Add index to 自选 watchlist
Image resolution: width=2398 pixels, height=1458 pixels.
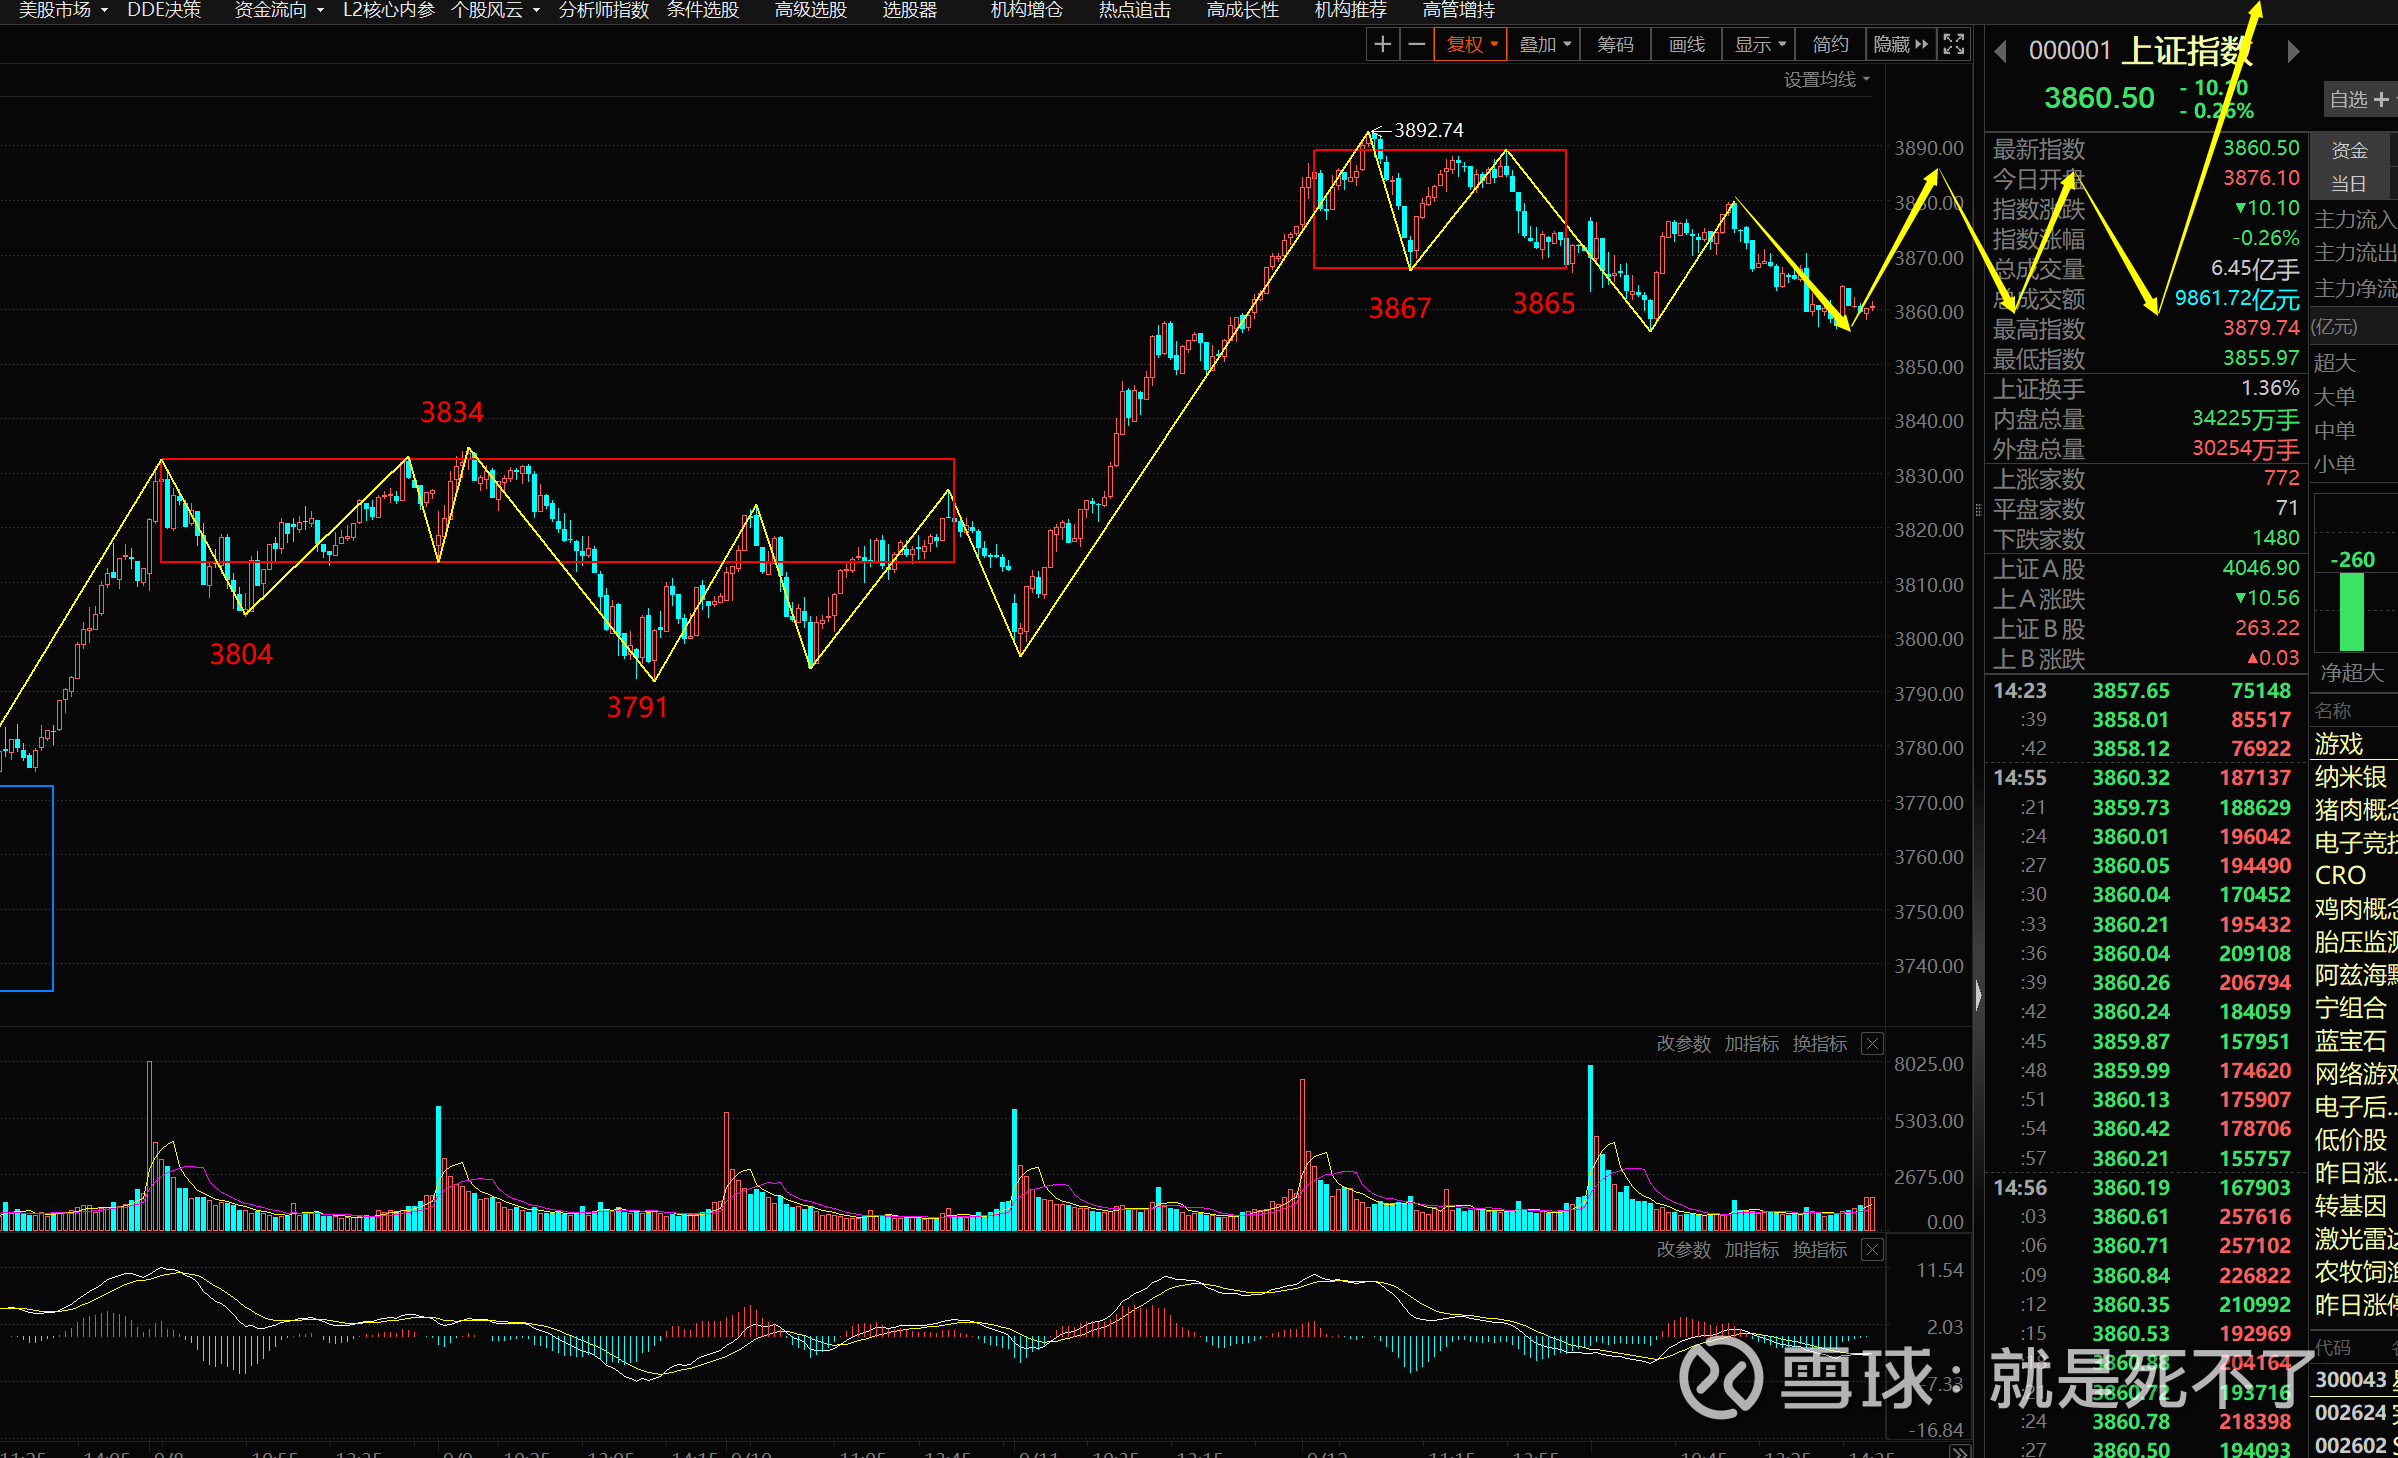pos(2358,100)
